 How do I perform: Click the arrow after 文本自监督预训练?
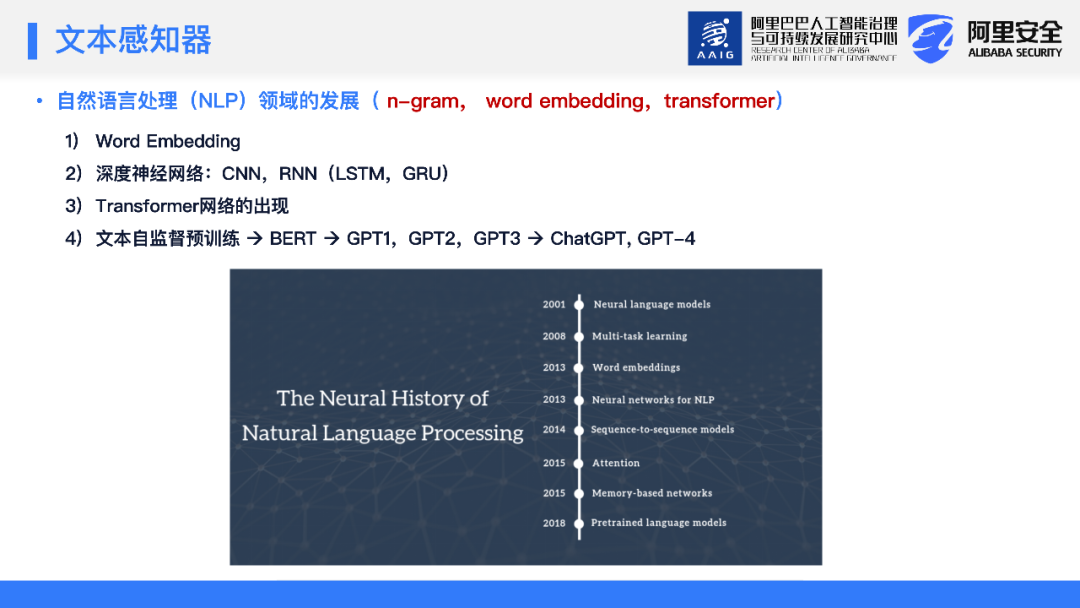pos(254,239)
